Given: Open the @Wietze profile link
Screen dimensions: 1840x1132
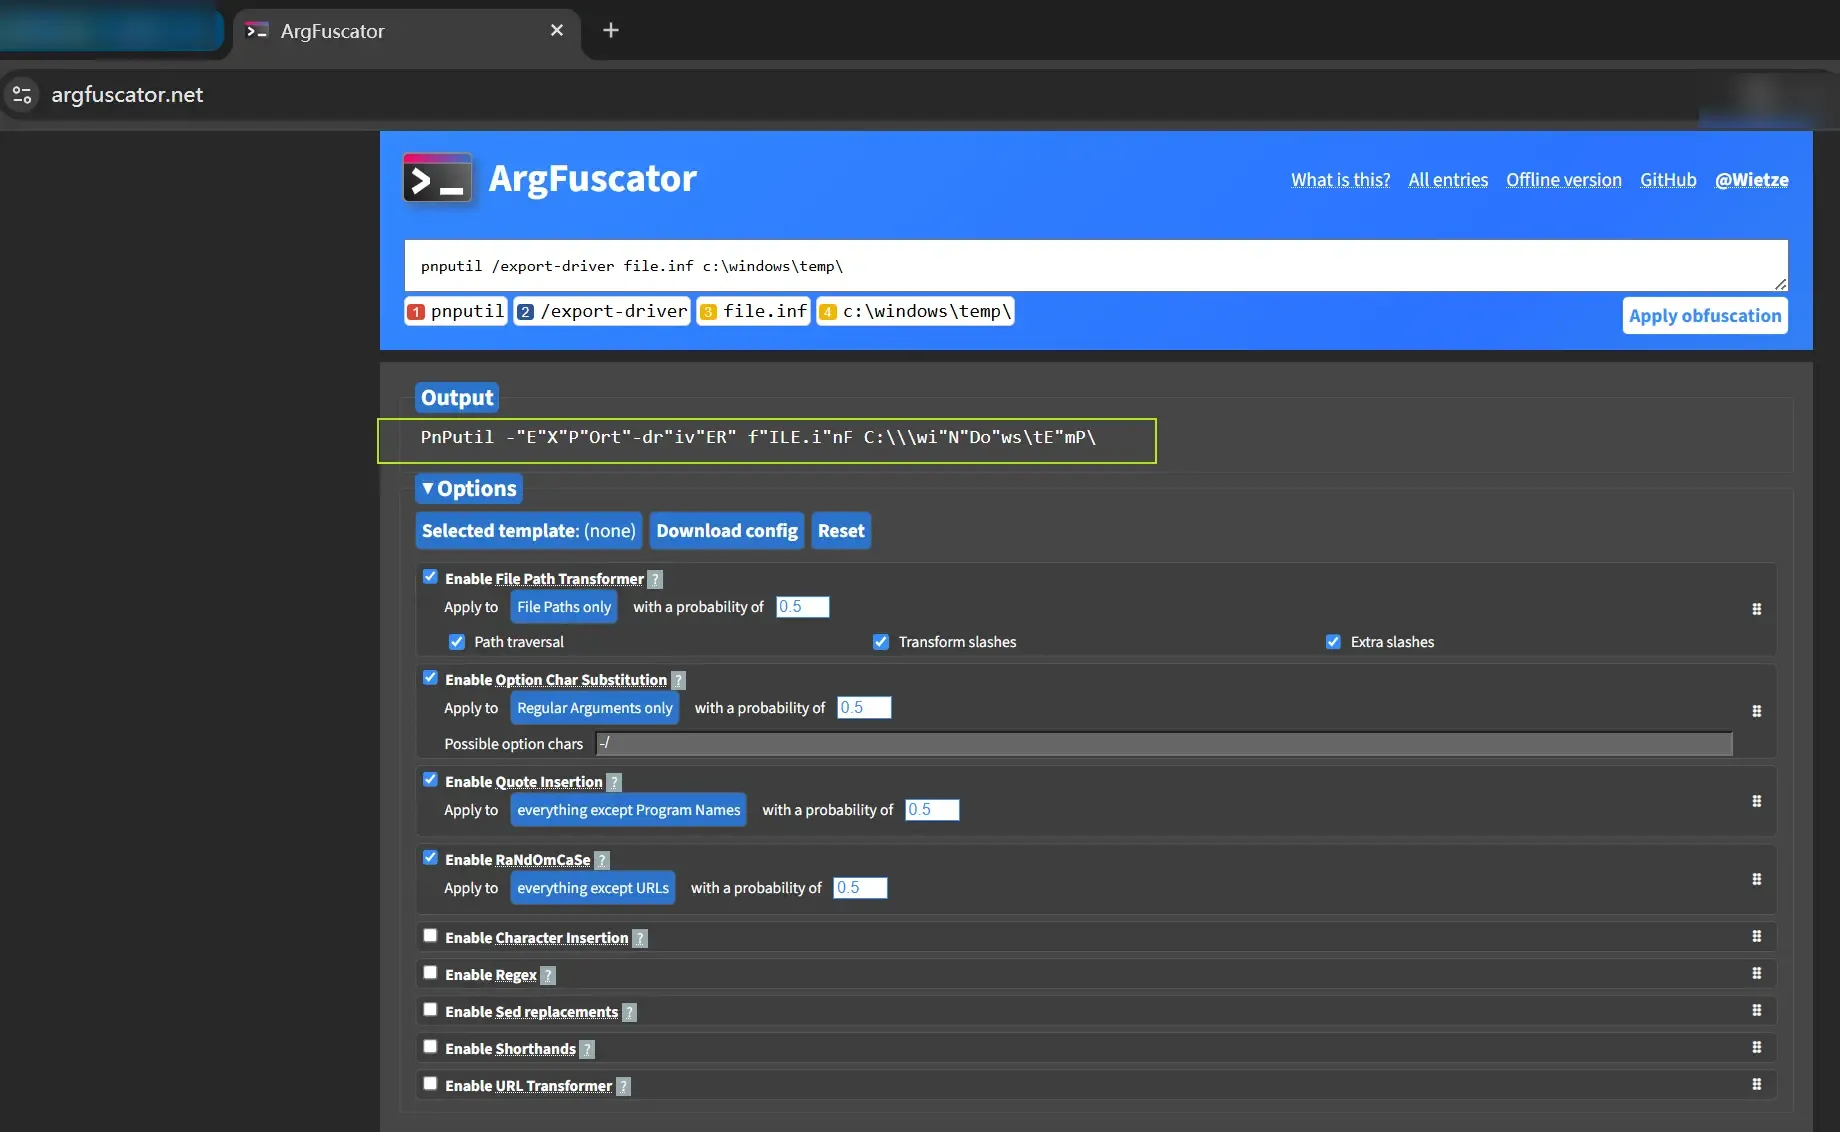Looking at the screenshot, I should (1752, 180).
